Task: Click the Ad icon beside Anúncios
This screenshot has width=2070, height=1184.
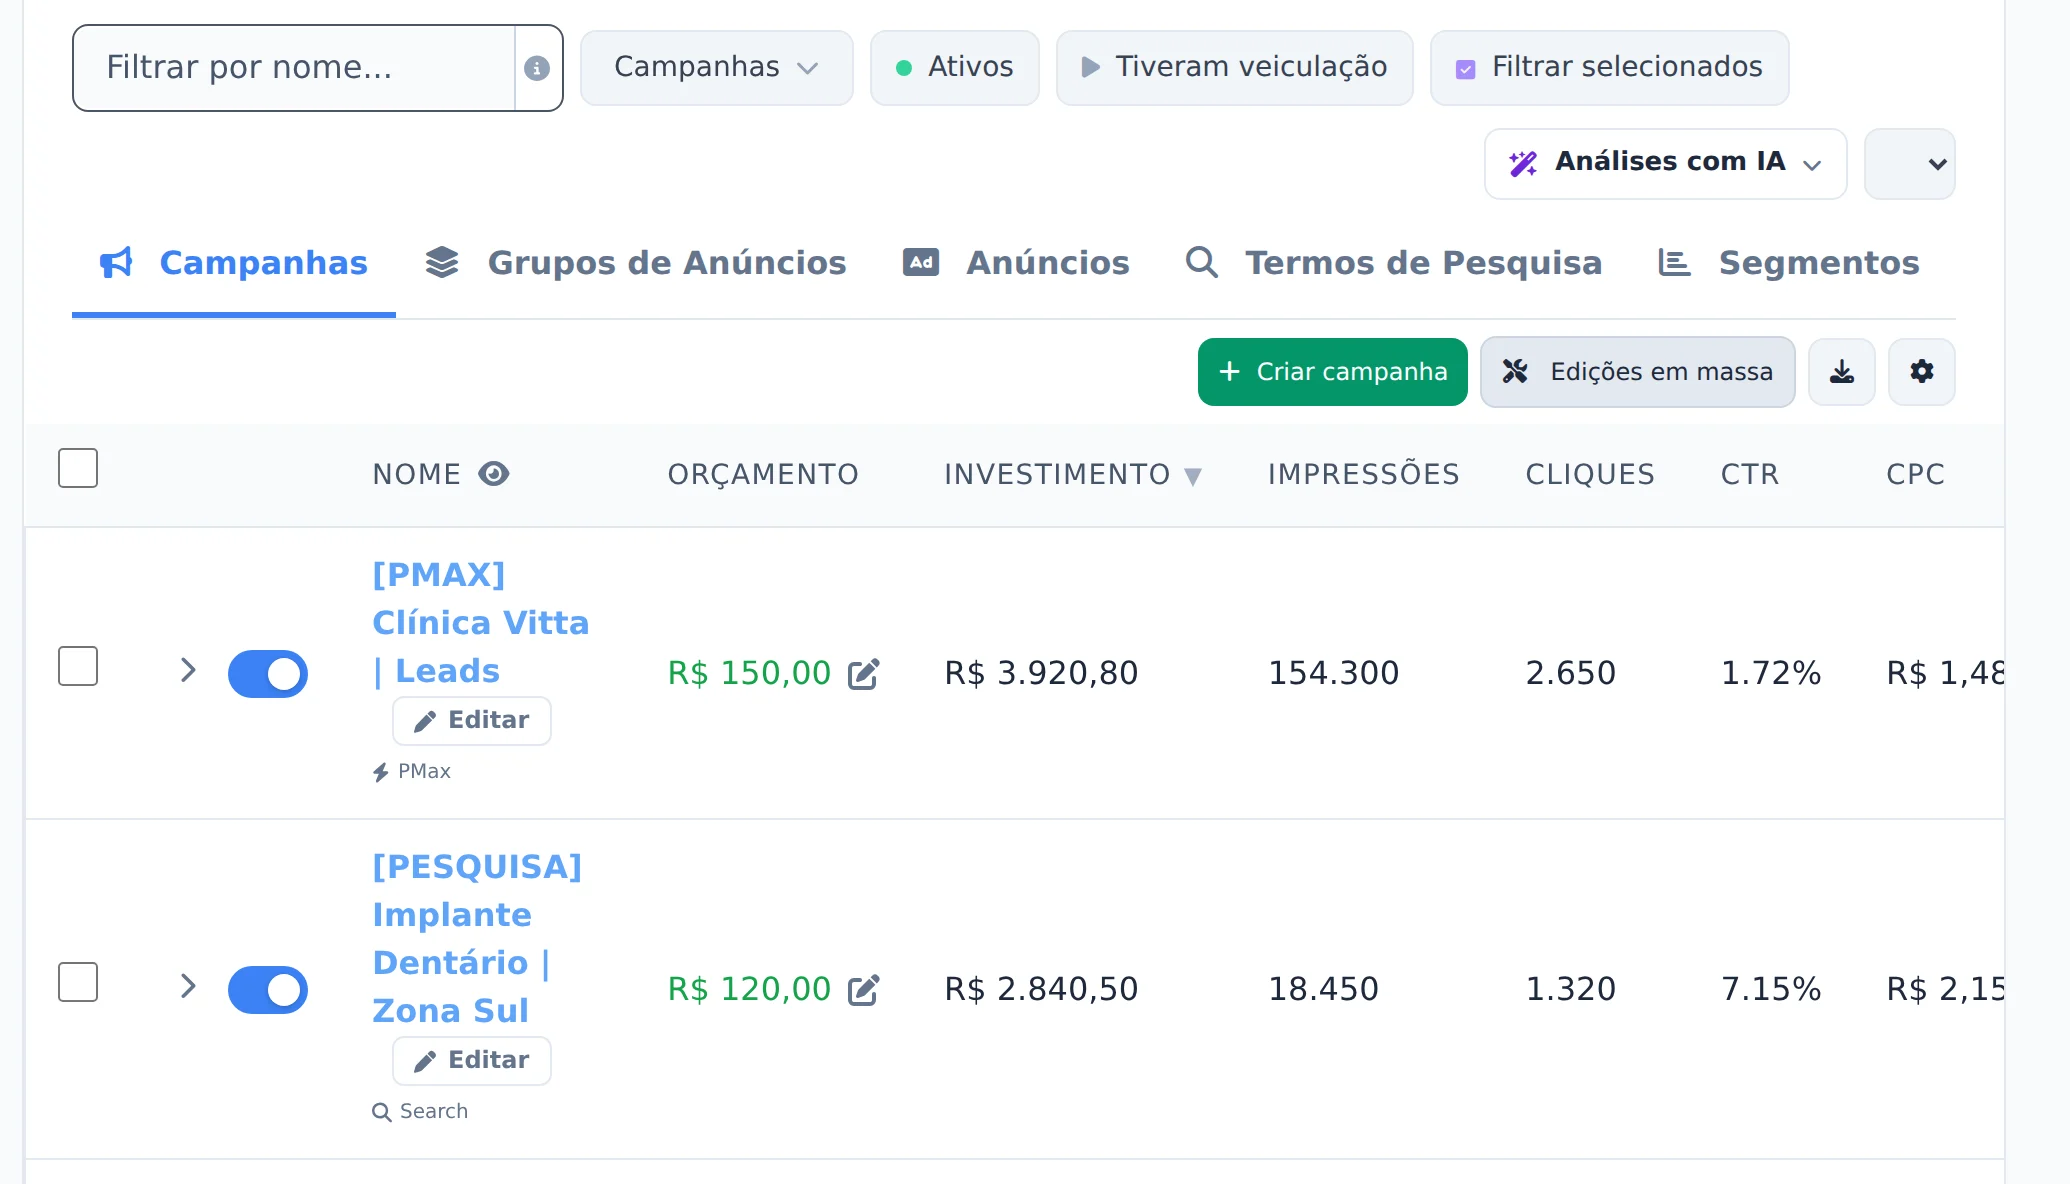Action: pyautogui.click(x=921, y=263)
